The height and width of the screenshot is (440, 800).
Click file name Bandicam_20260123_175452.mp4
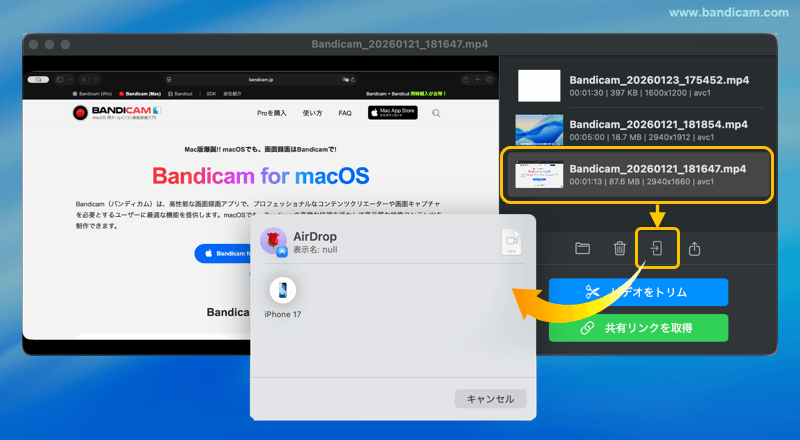(659, 80)
